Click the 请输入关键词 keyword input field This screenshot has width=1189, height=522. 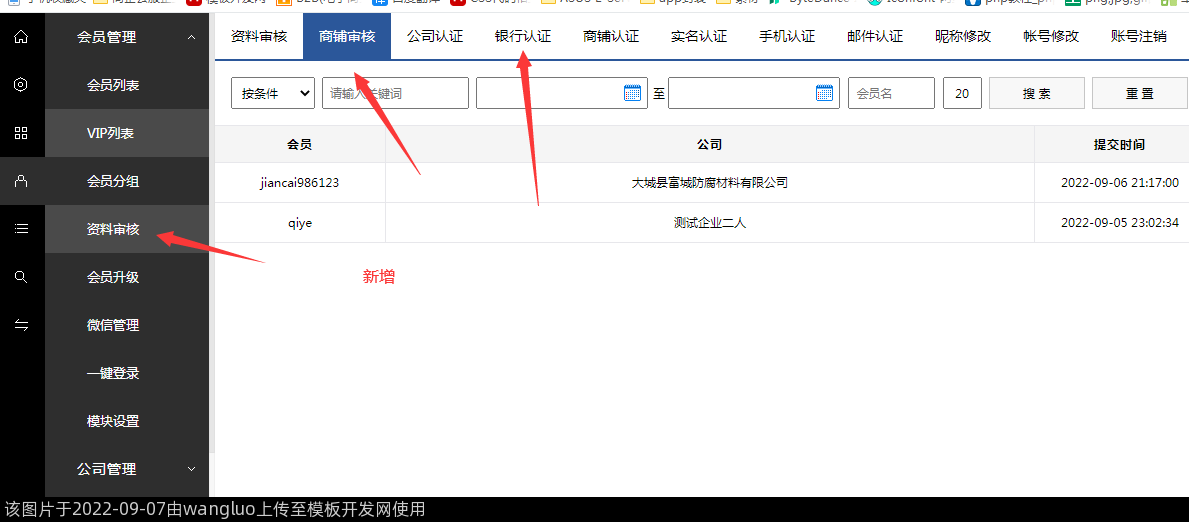coord(395,93)
